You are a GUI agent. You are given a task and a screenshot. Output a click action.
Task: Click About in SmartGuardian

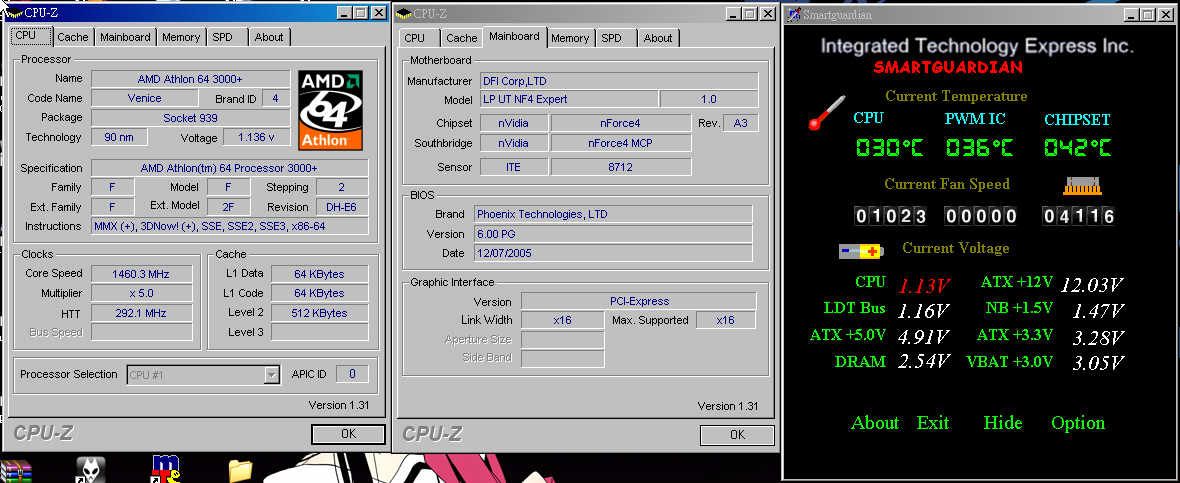[x=875, y=423]
